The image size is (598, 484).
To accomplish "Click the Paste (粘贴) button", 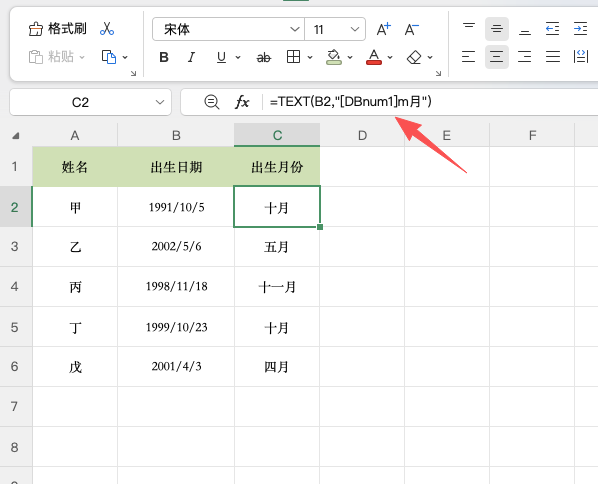I will coord(51,57).
